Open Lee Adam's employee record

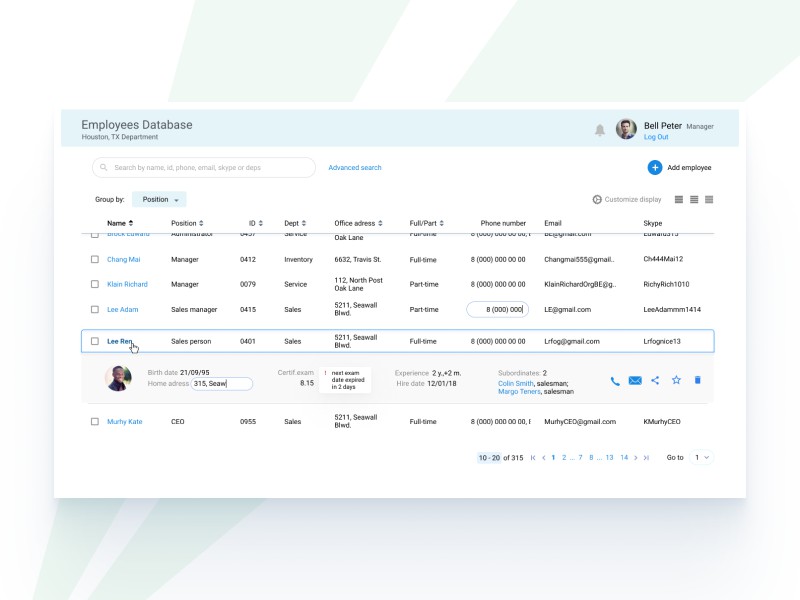pos(122,309)
